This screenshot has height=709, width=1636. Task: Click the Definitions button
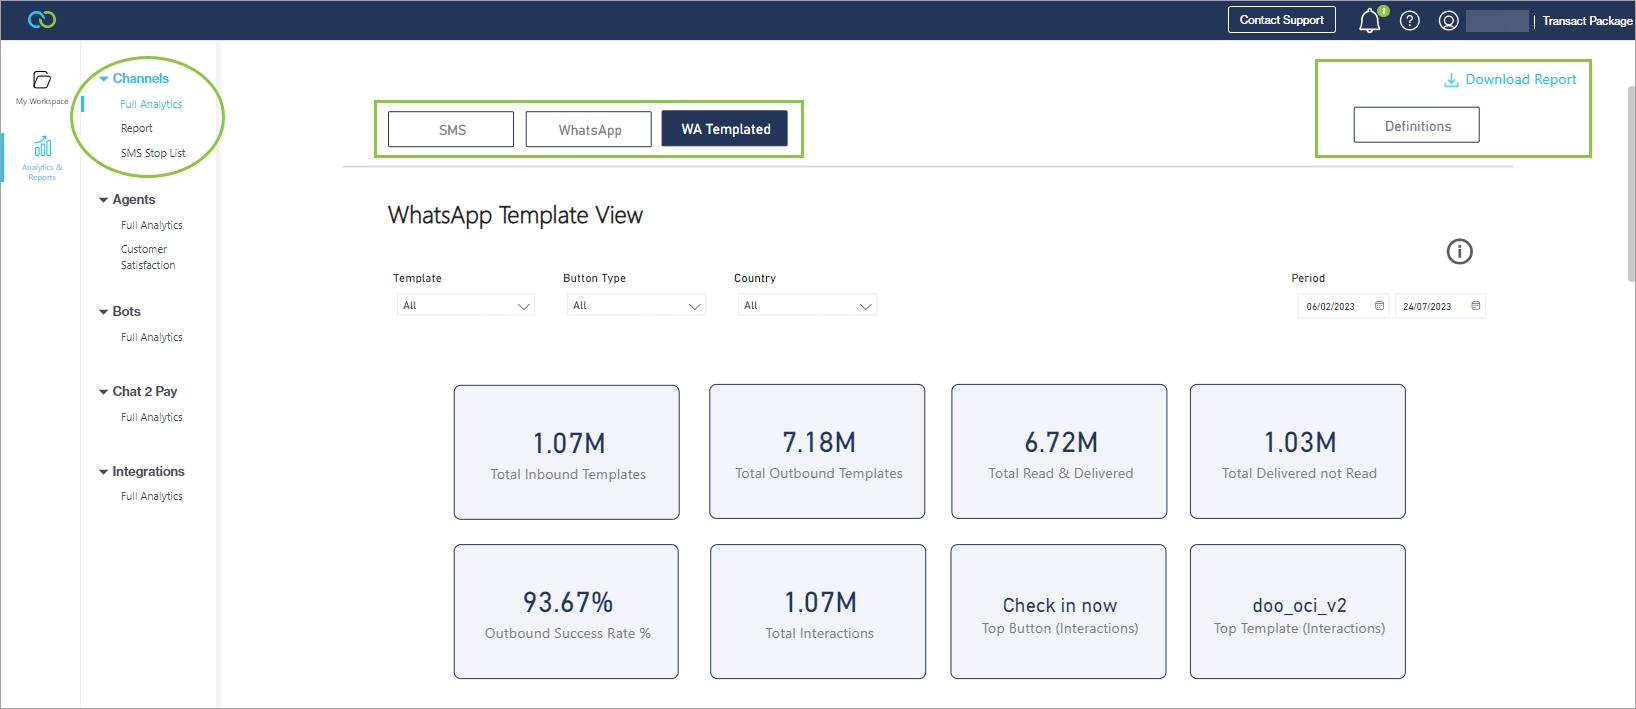coord(1416,126)
